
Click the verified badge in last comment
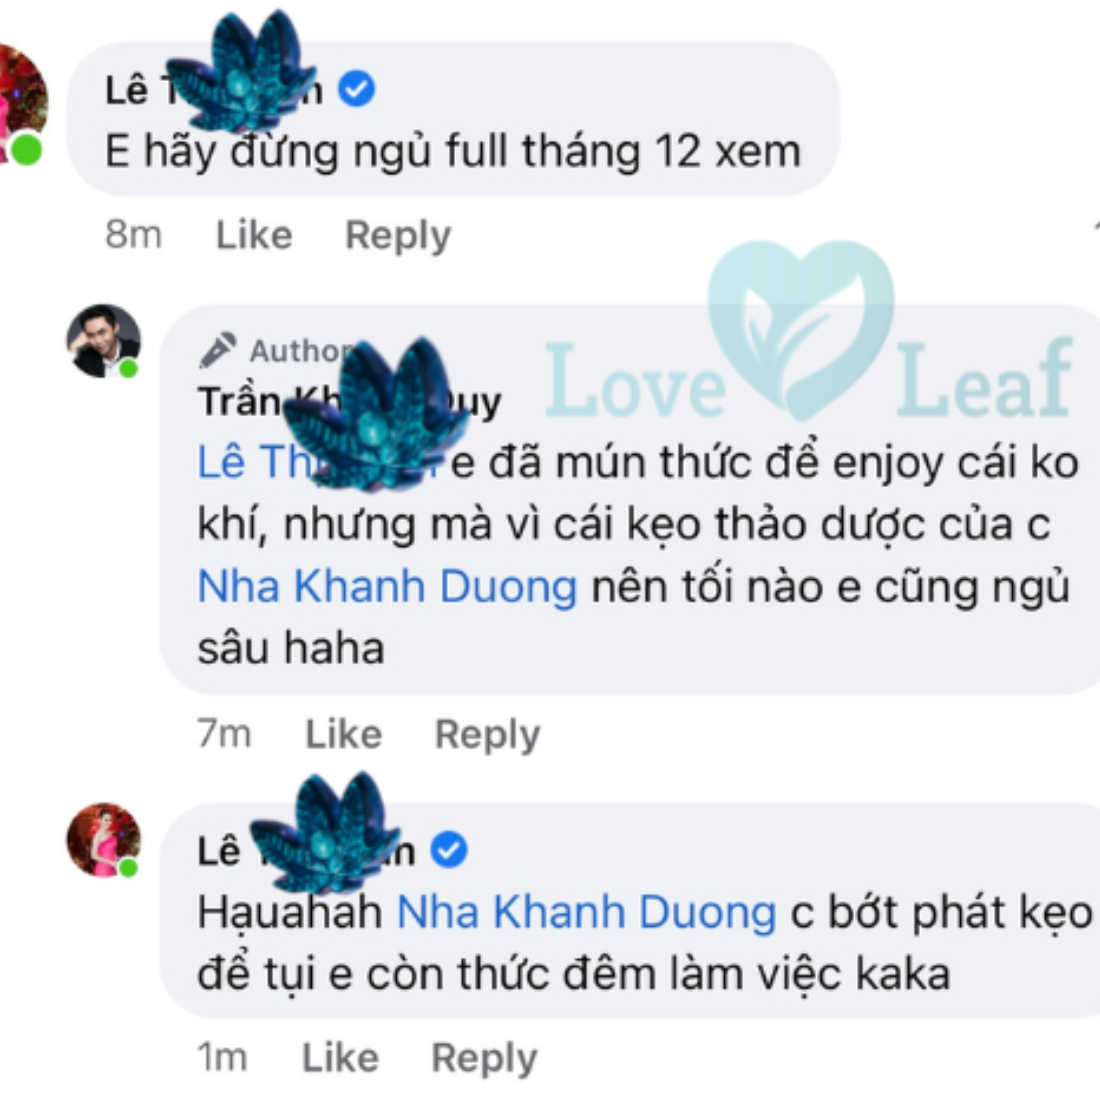coord(449,850)
